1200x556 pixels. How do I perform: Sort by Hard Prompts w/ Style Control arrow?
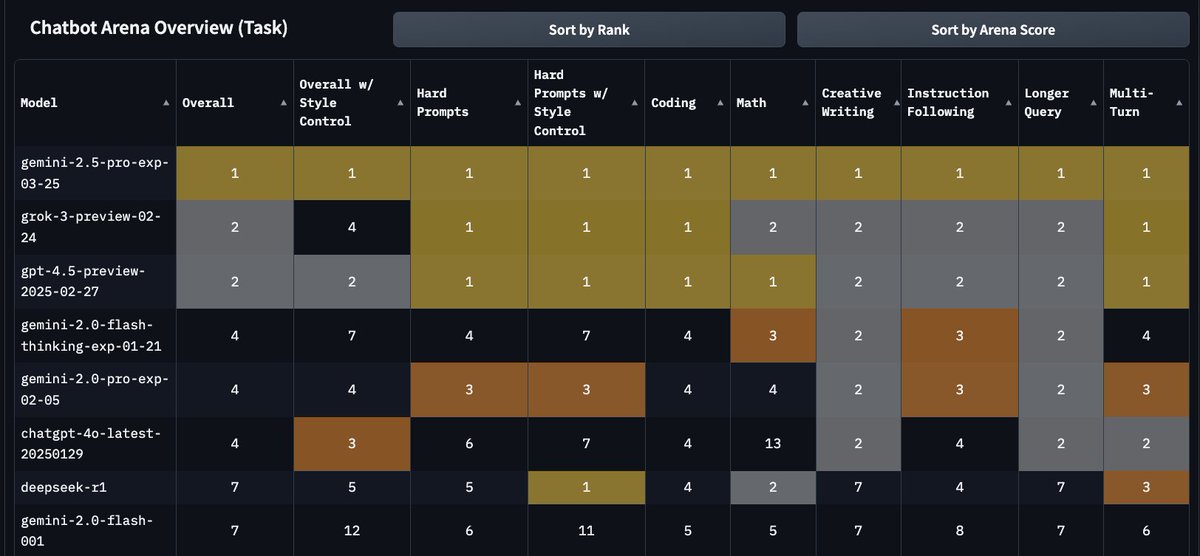point(634,103)
